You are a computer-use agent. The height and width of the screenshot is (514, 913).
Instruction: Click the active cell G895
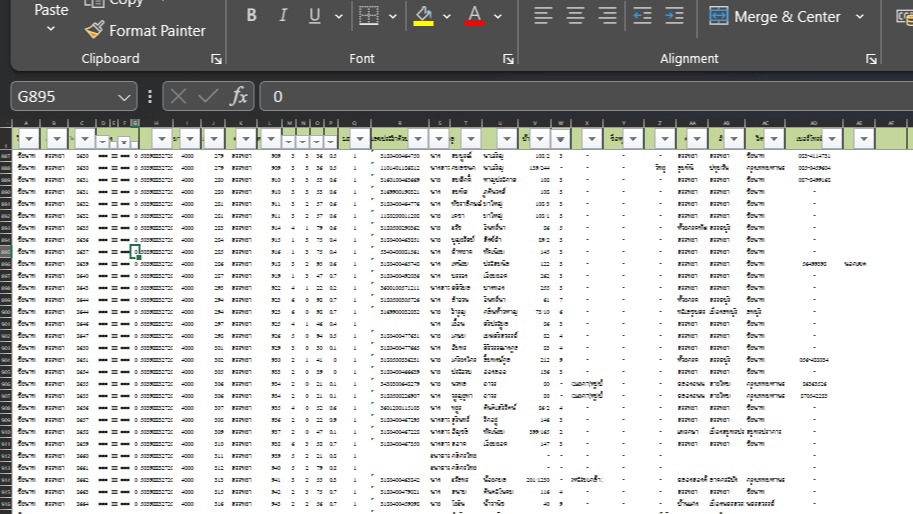coord(135,251)
